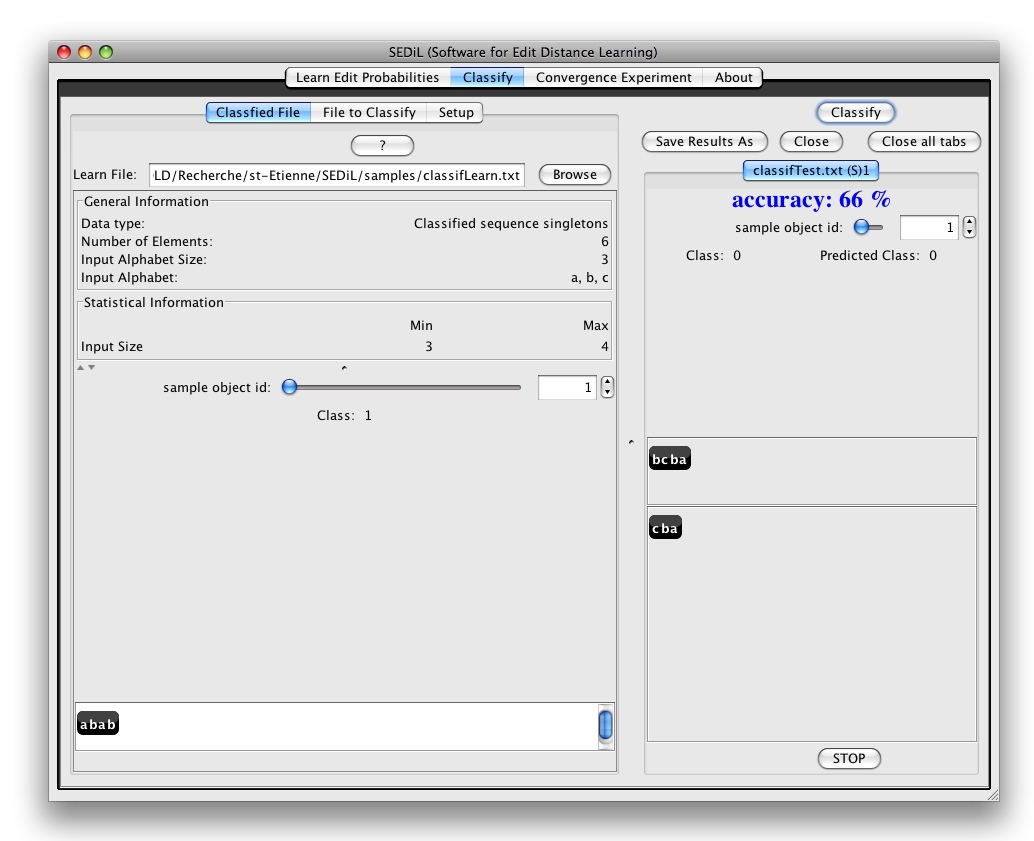Image resolution: width=1034 pixels, height=841 pixels.
Task: Increment the left sample object id stepper
Action: [607, 382]
